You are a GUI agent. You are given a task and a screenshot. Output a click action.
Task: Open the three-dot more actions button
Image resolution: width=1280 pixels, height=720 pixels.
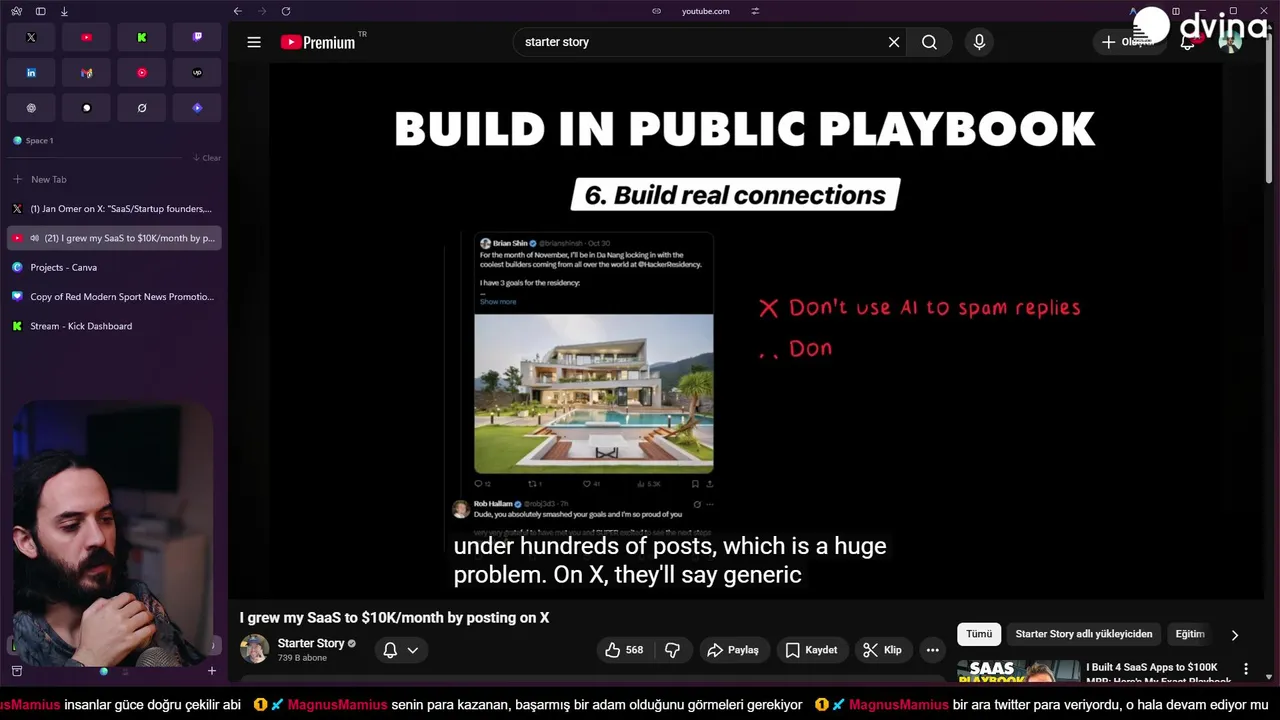tap(933, 650)
